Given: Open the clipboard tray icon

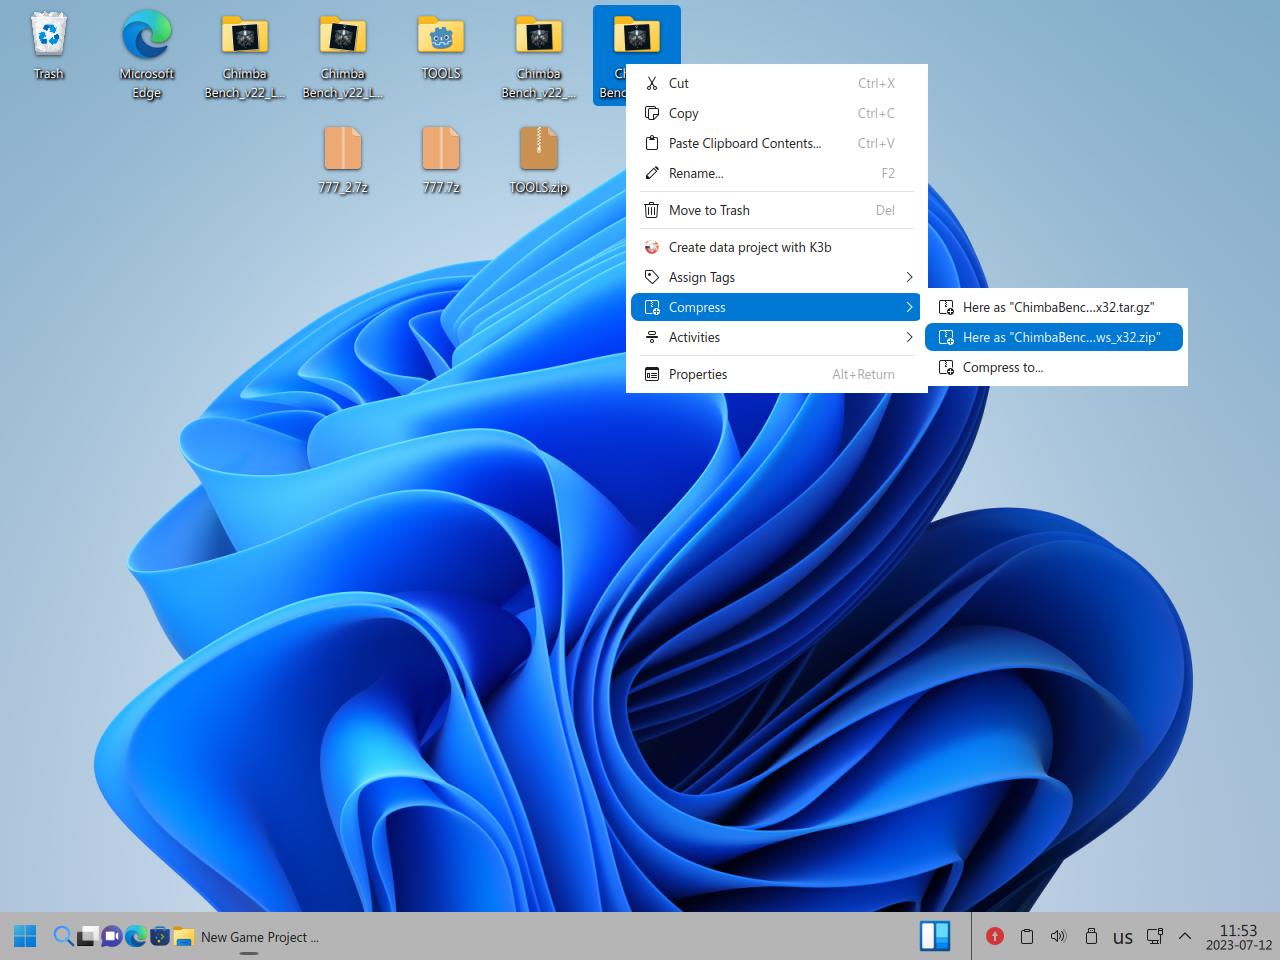Looking at the screenshot, I should point(1026,936).
